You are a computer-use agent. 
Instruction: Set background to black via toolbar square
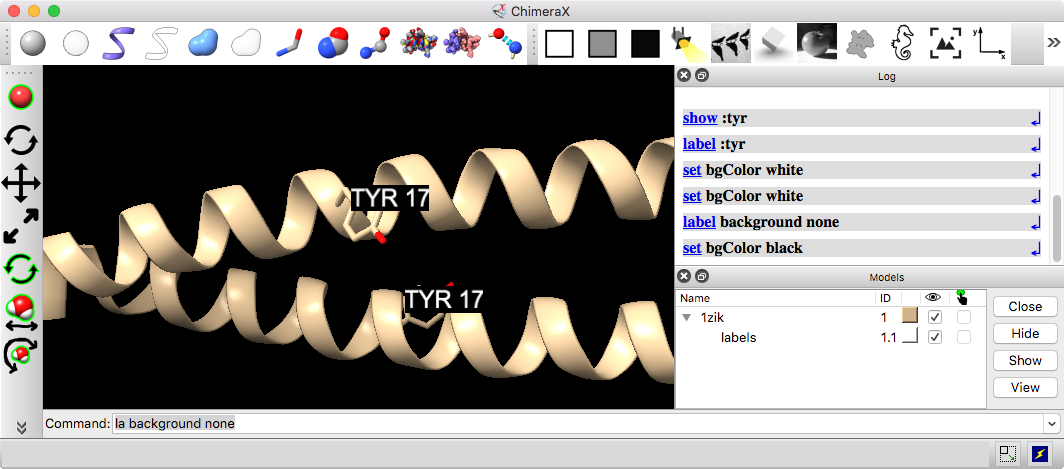pyautogui.click(x=645, y=43)
